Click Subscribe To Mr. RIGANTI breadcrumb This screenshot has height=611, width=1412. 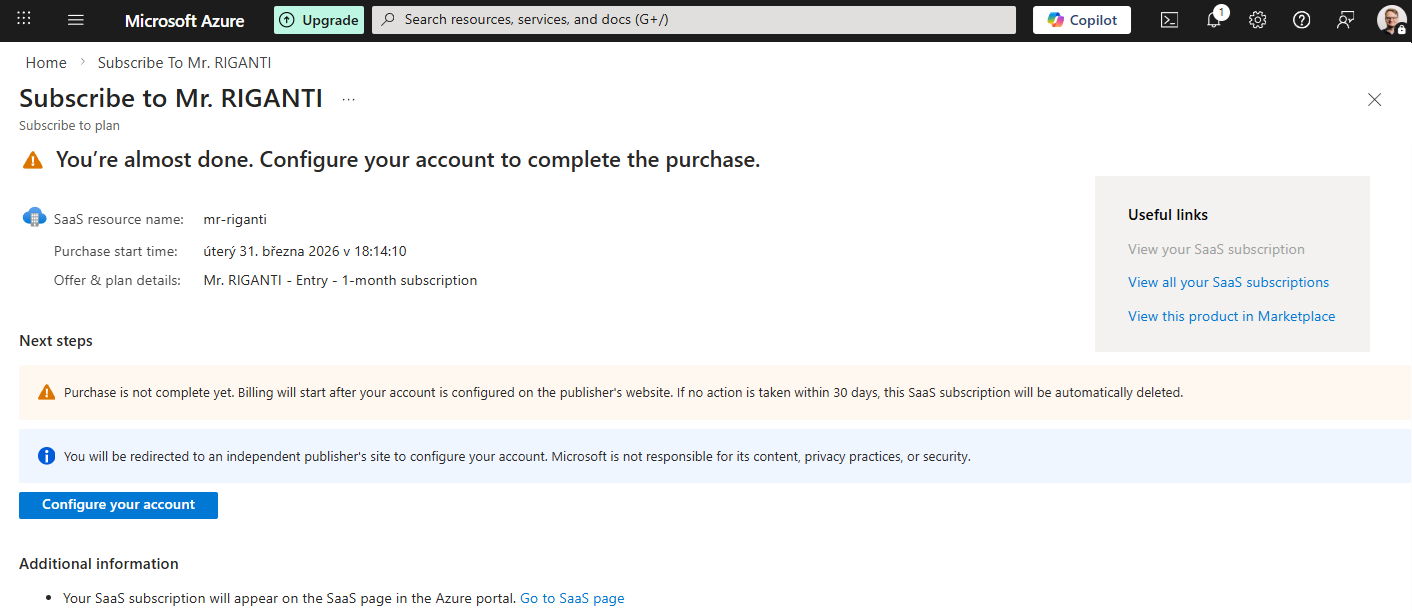coord(184,63)
